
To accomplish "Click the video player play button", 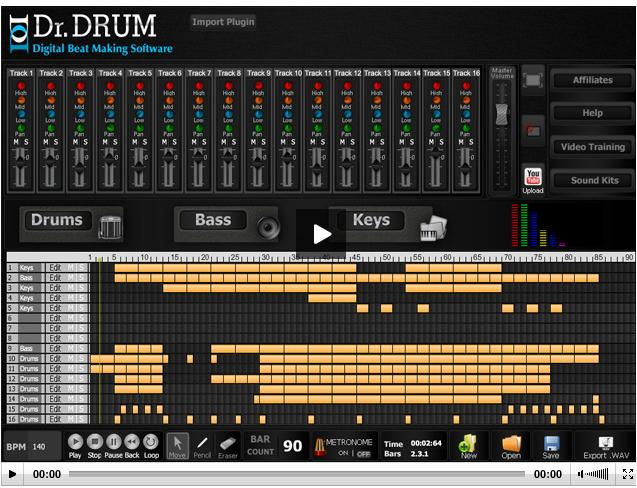I will (12, 474).
